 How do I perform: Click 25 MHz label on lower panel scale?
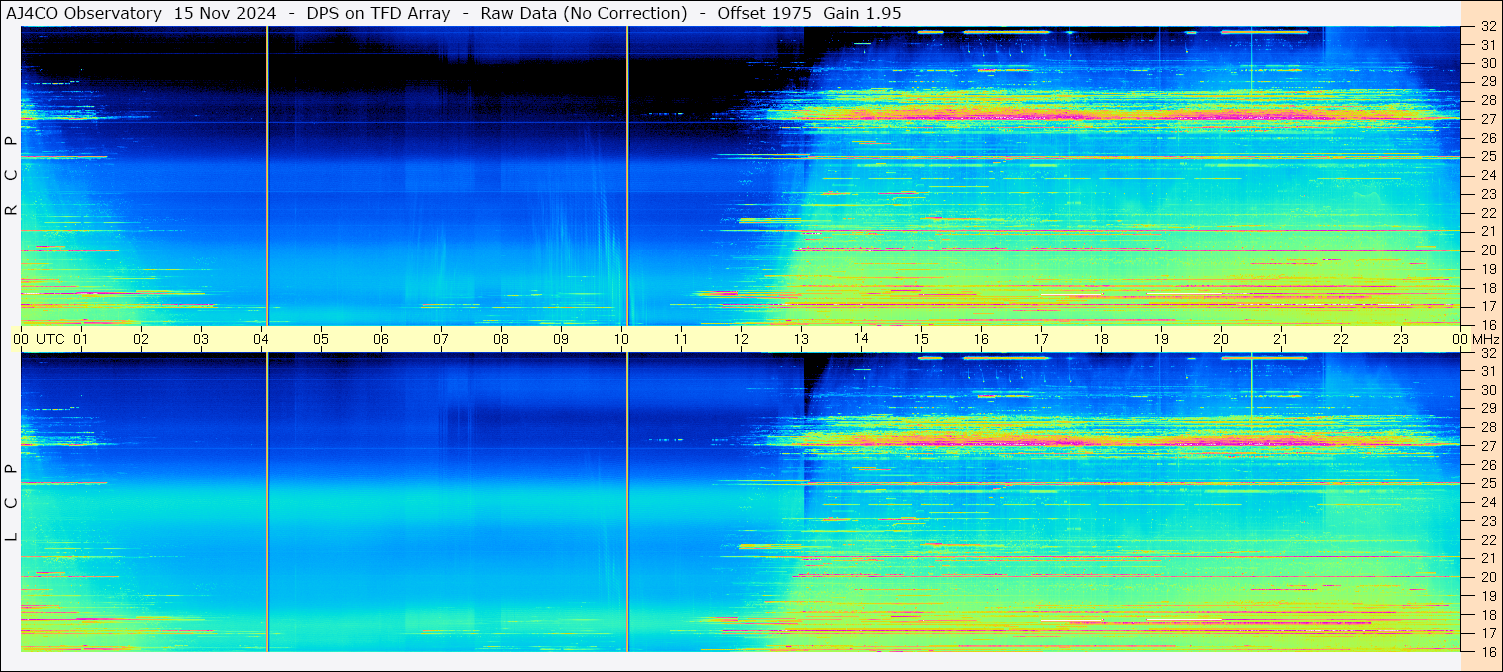[x=1487, y=484]
